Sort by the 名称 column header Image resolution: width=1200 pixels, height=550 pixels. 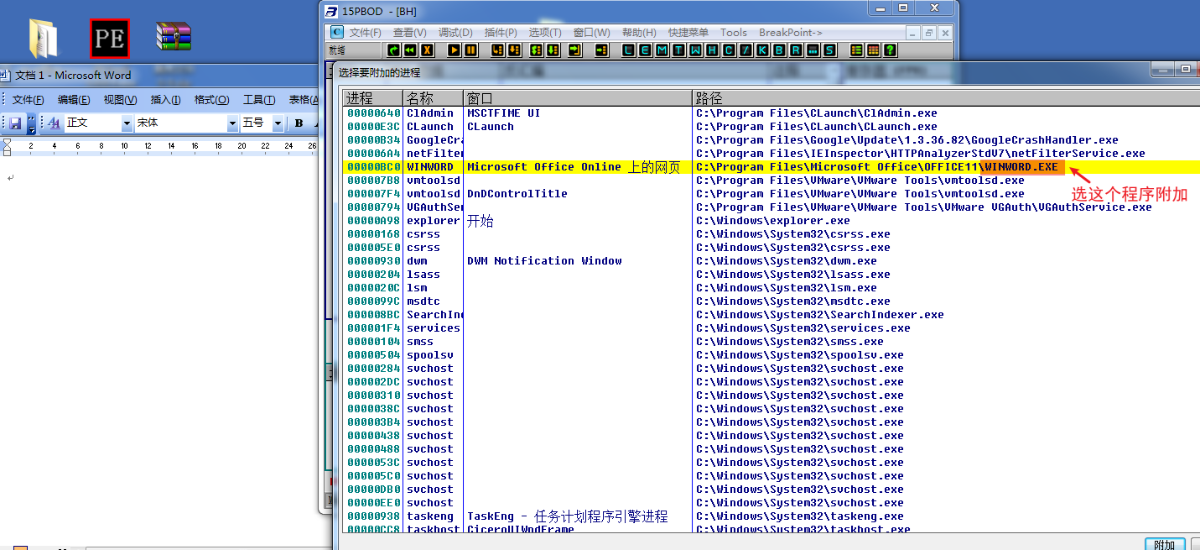[x=433, y=98]
